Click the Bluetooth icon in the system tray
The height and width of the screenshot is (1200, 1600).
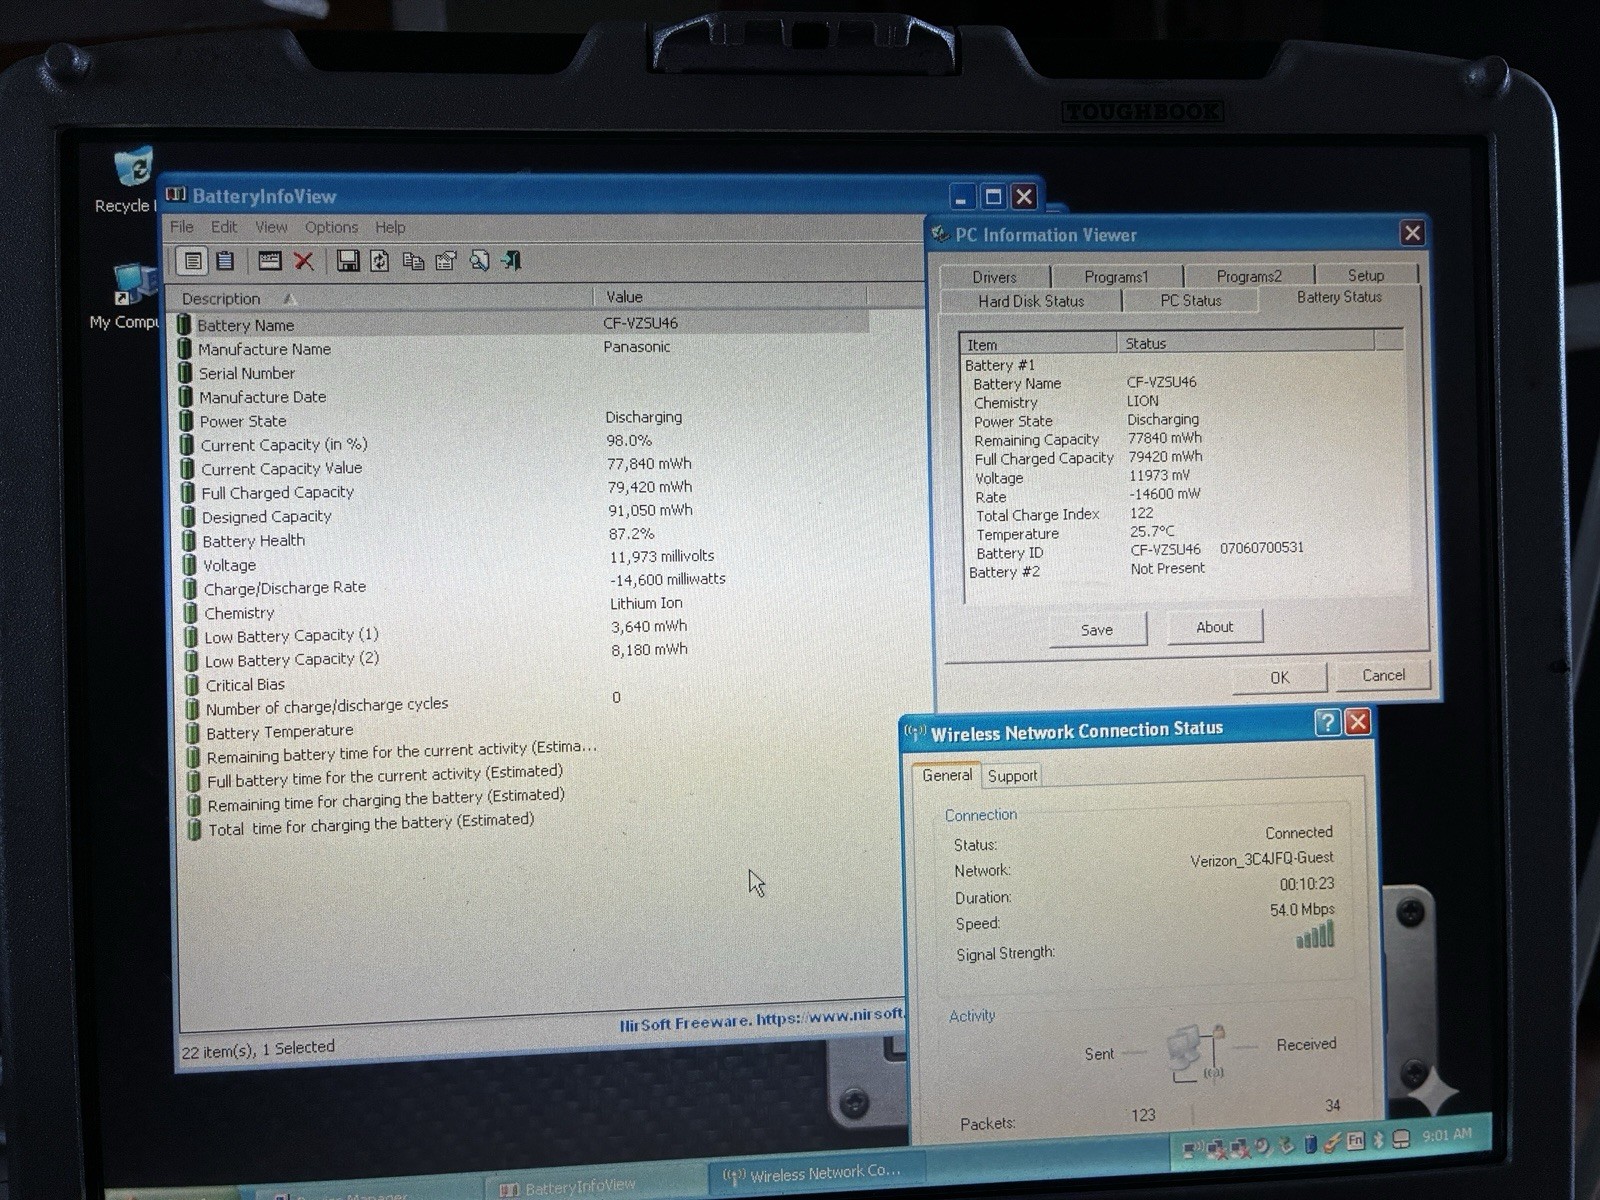(x=1378, y=1139)
